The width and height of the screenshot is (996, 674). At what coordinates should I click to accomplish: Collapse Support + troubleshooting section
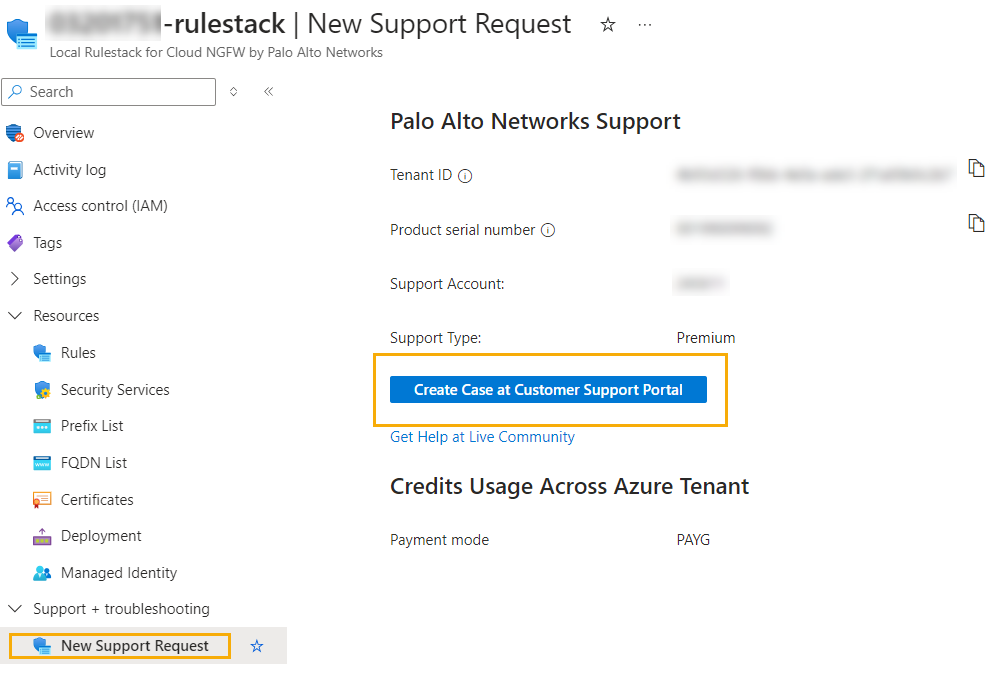point(15,609)
